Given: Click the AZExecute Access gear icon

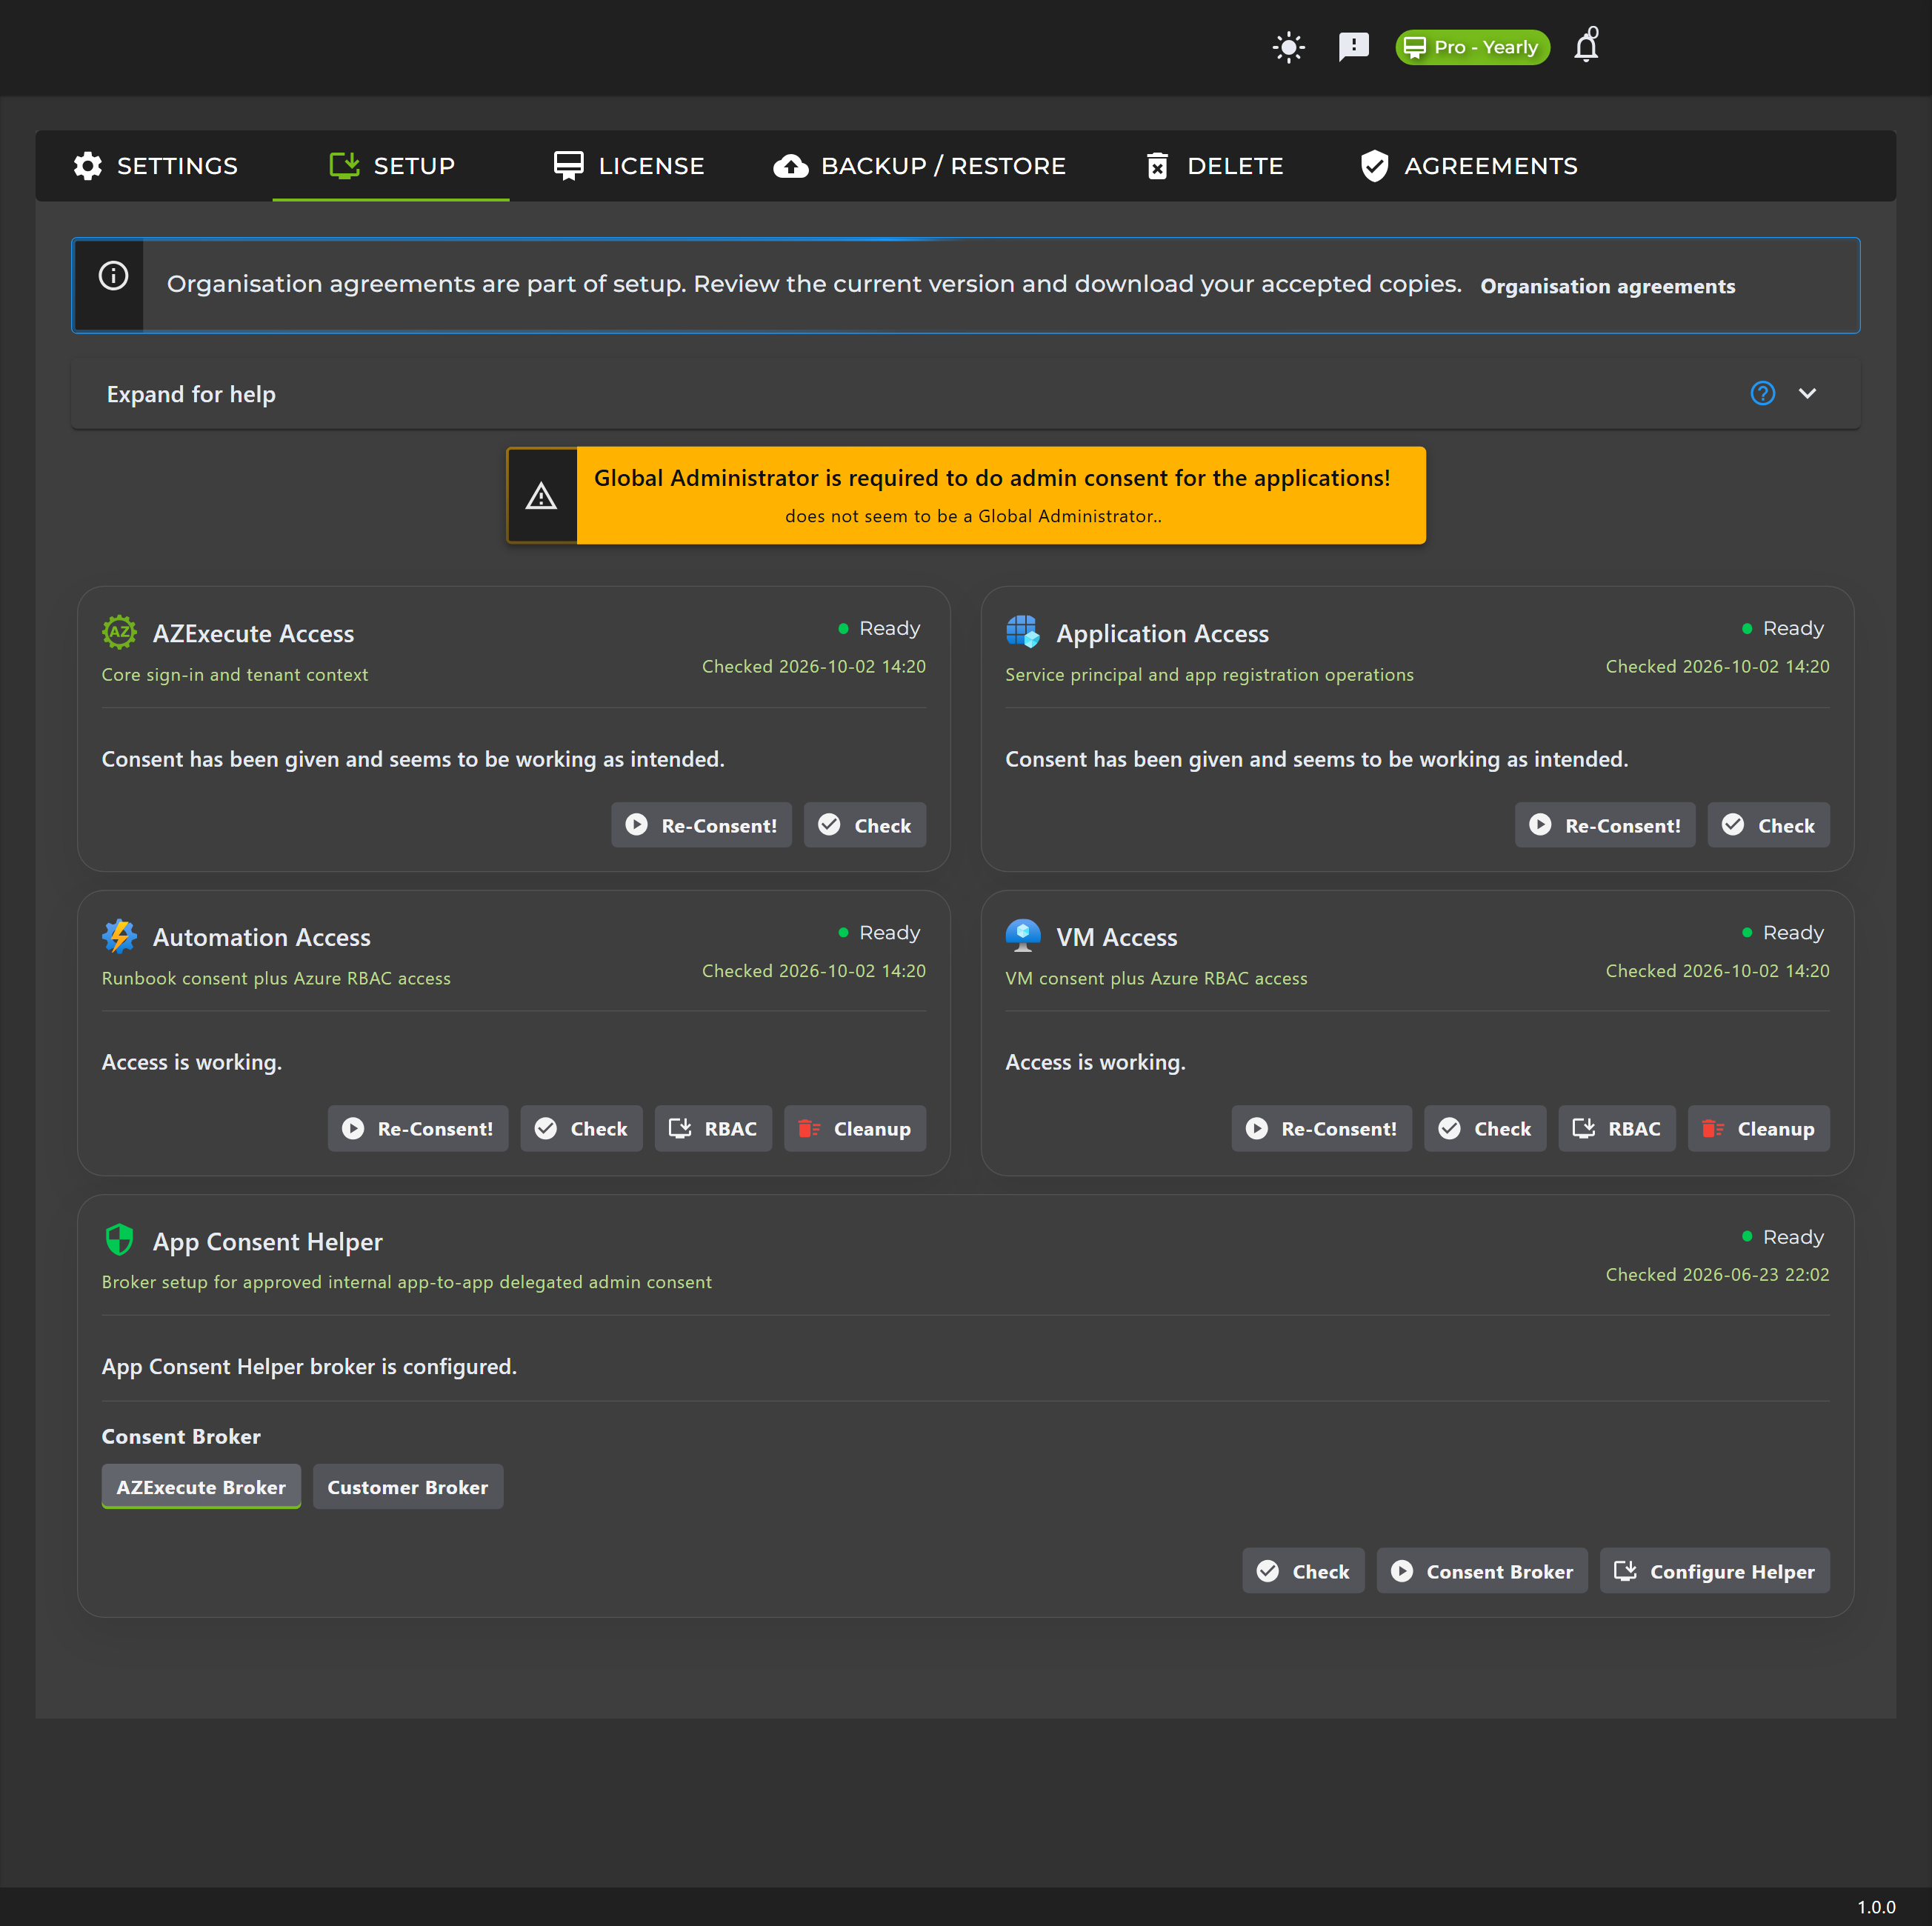Looking at the screenshot, I should pos(119,632).
